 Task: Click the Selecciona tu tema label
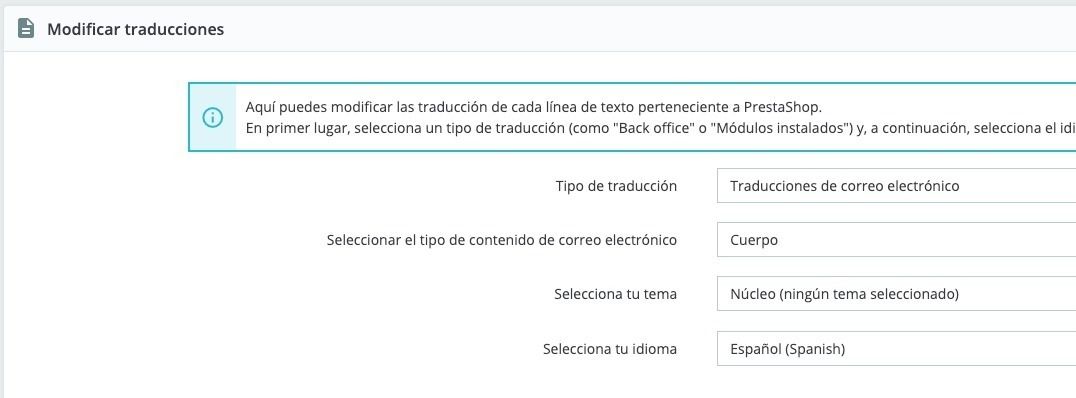(616, 294)
